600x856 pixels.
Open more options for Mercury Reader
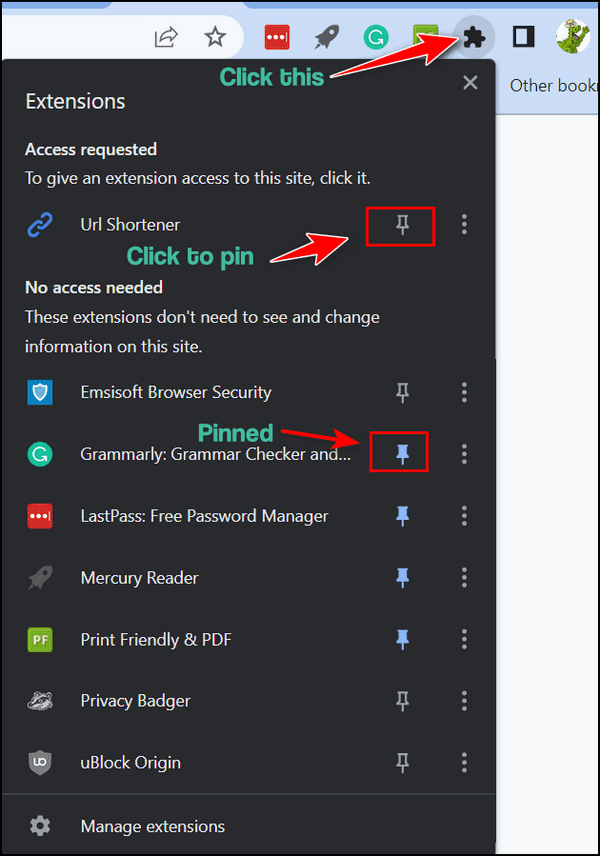[x=464, y=578]
